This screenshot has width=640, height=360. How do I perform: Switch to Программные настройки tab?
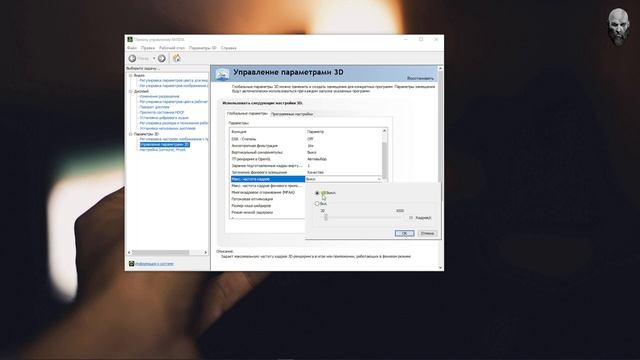292,114
